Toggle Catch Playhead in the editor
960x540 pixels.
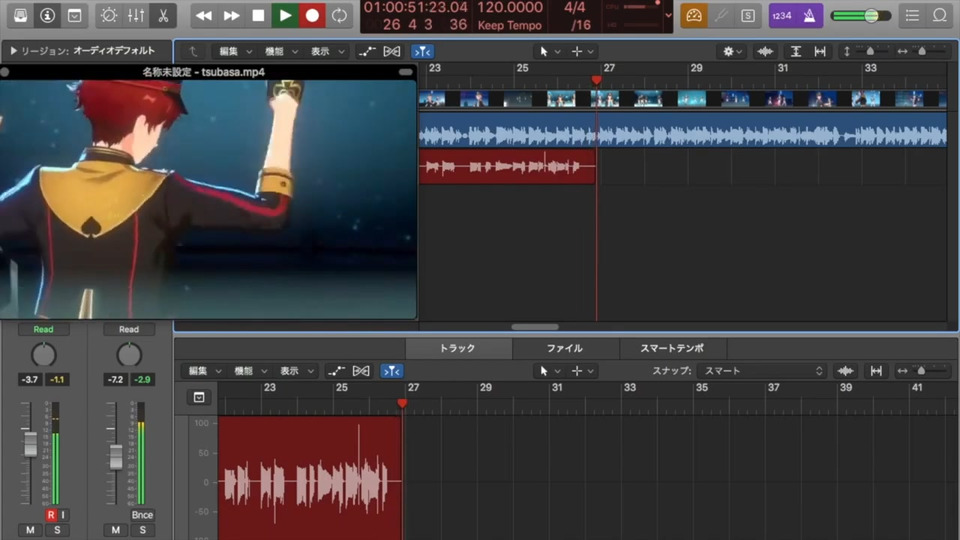click(x=392, y=371)
